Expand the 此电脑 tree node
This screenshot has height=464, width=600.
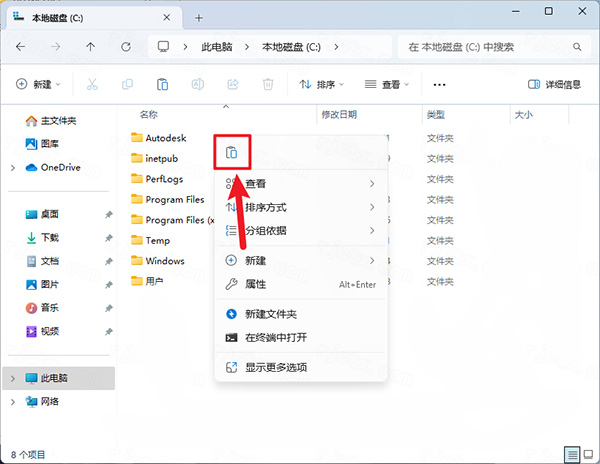pos(13,378)
